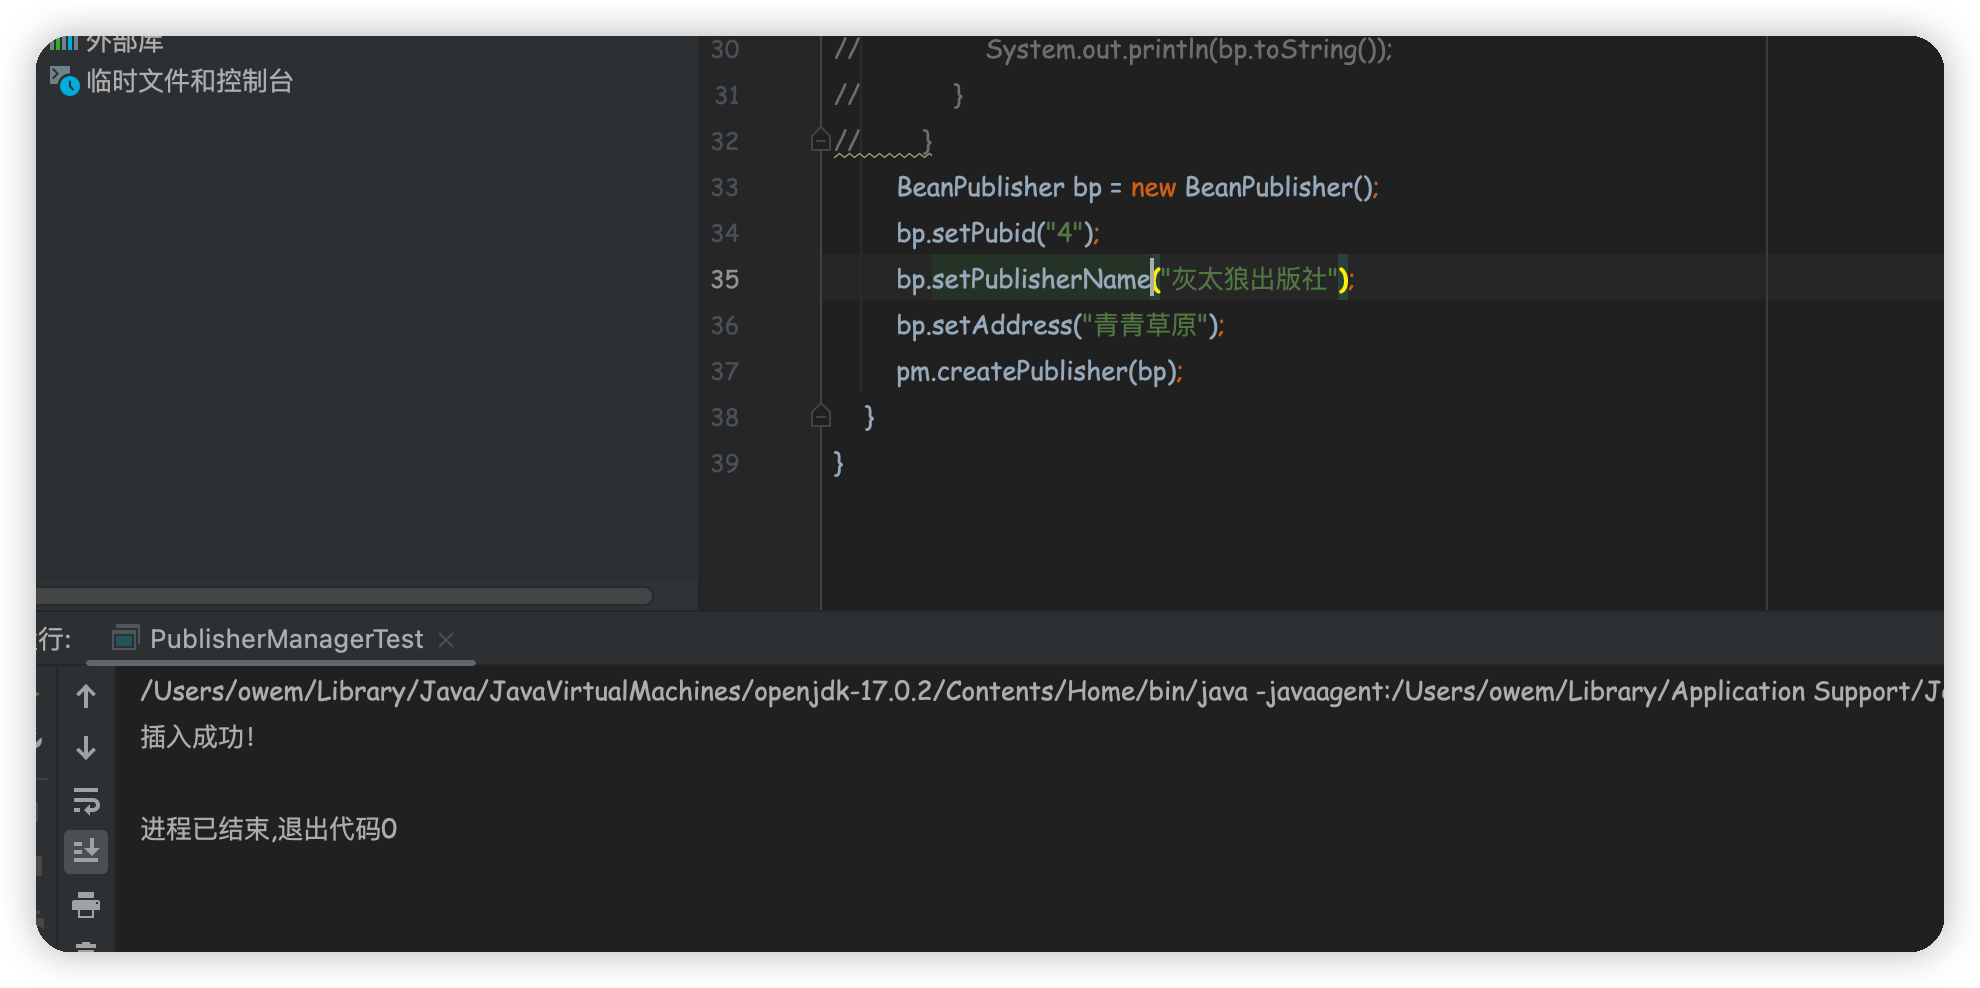Click the console text 进程已结束,退出代码0
Screen dimensions: 1980x988
point(269,830)
